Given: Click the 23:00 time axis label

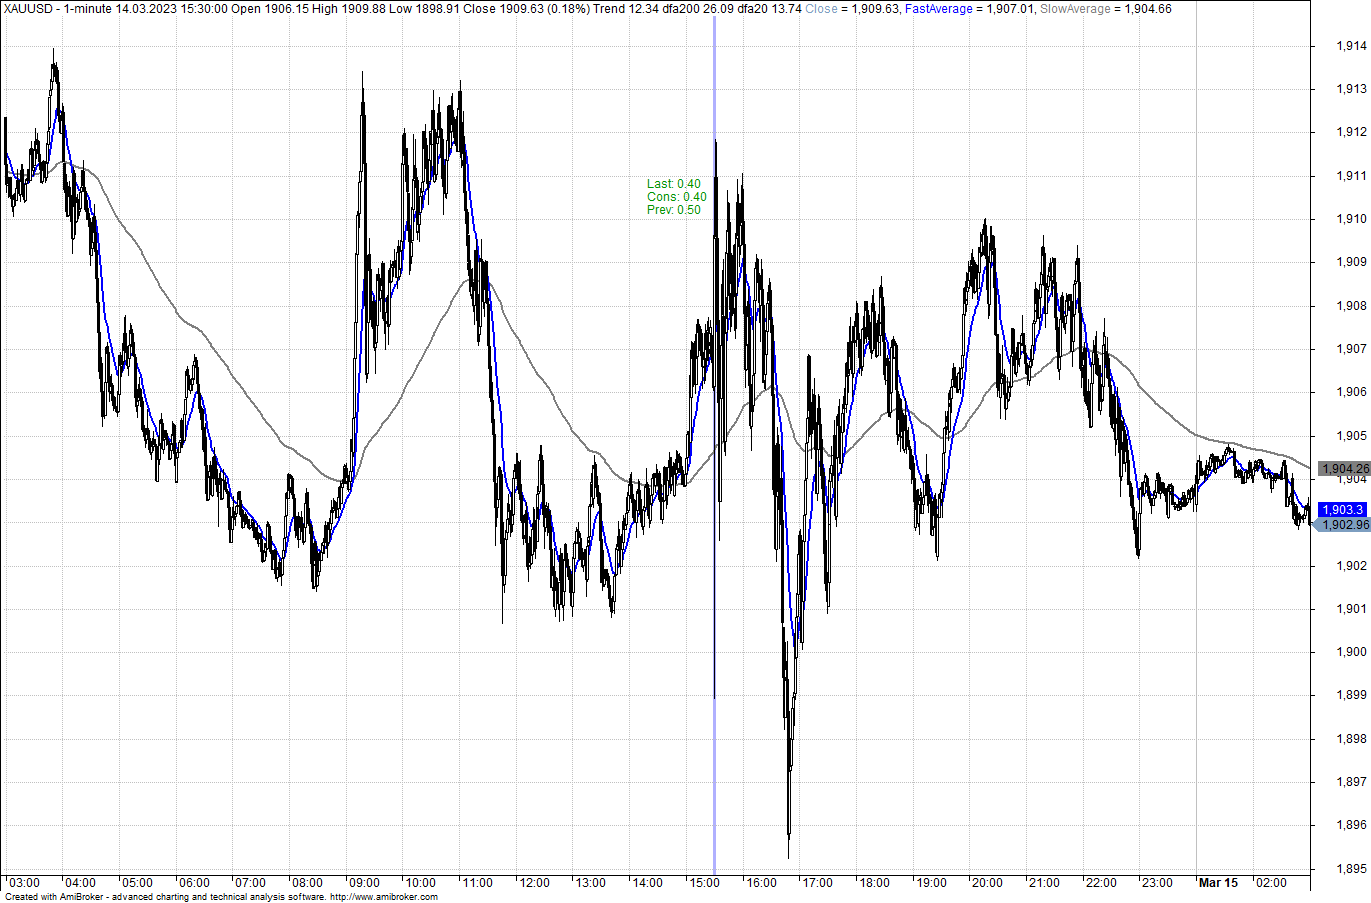Looking at the screenshot, I should coord(1157,883).
